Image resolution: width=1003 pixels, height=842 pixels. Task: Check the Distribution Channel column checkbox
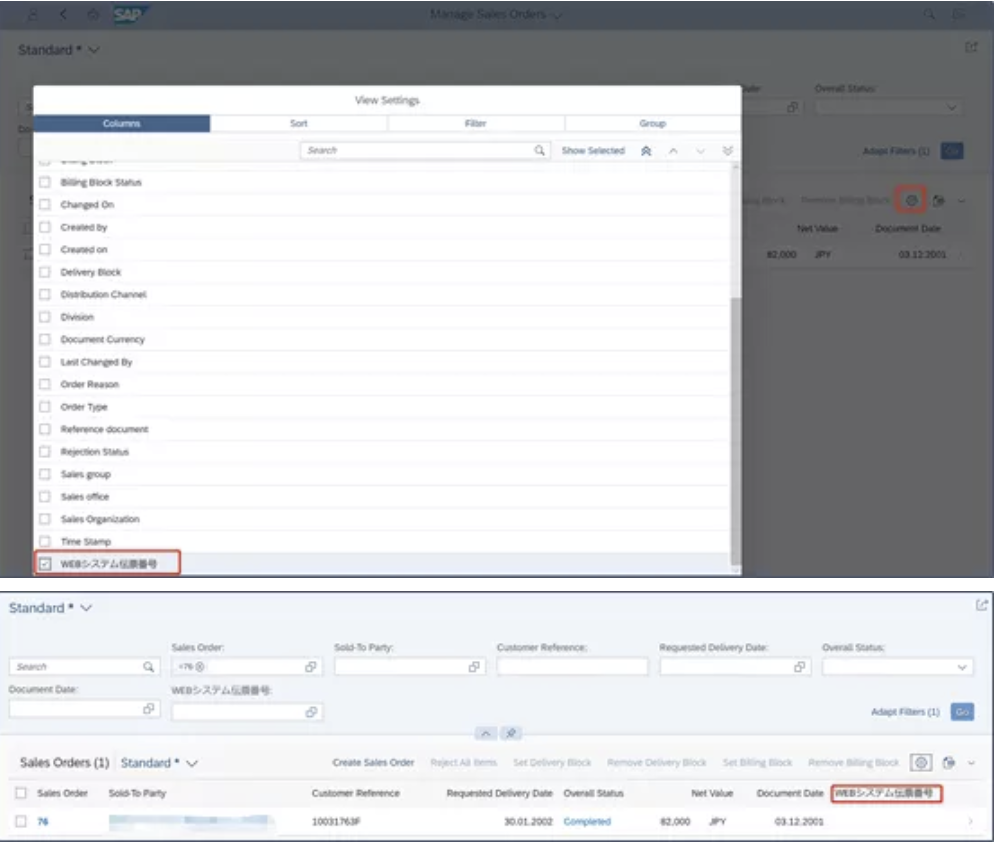tap(45, 294)
